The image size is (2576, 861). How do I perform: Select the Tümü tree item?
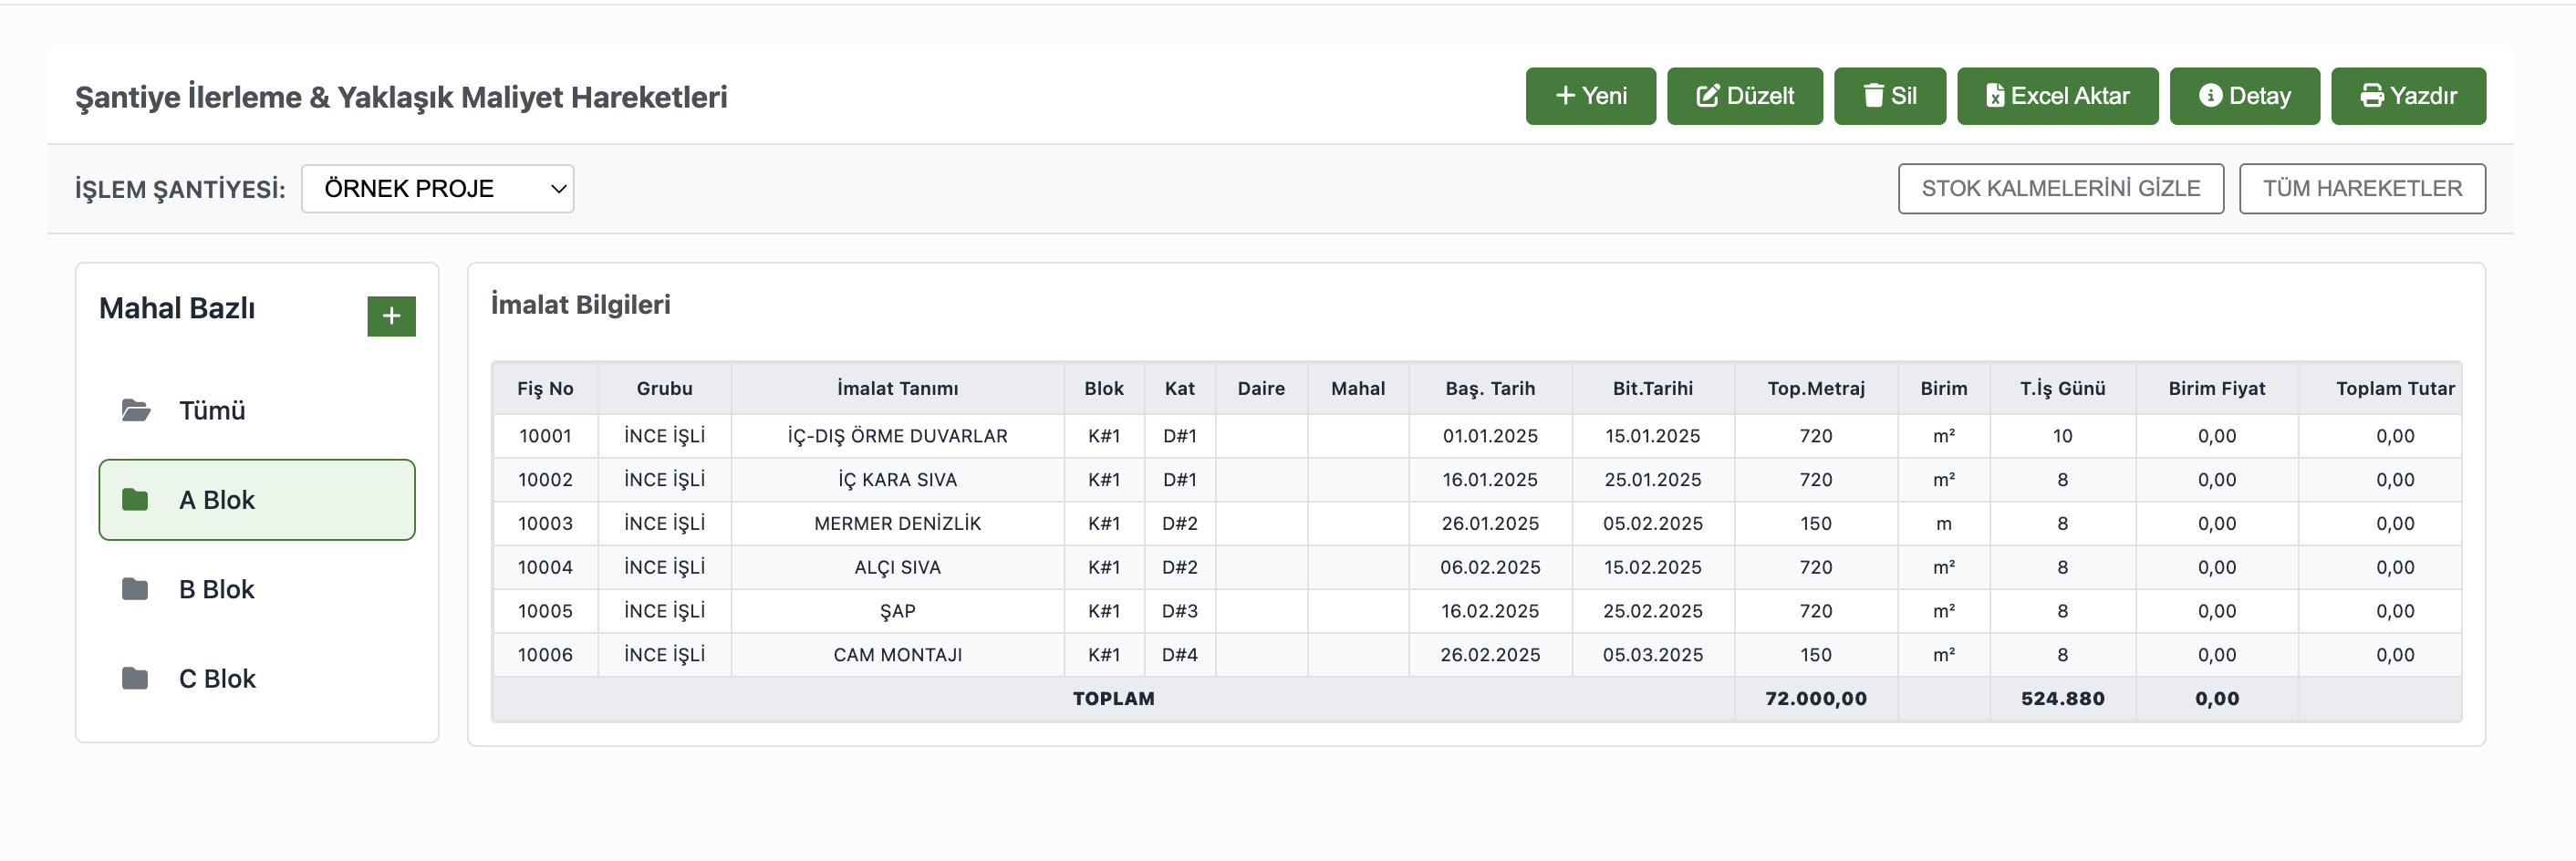[212, 410]
